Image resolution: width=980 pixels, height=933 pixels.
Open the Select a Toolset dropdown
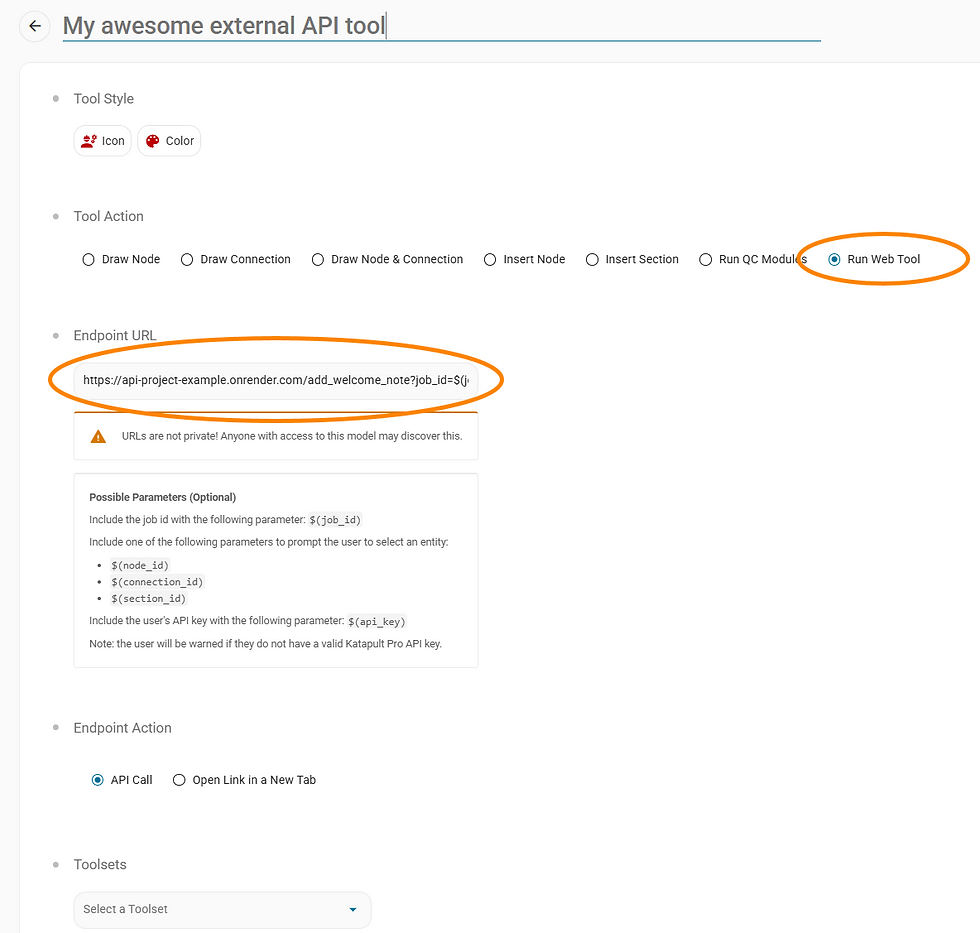coord(222,909)
